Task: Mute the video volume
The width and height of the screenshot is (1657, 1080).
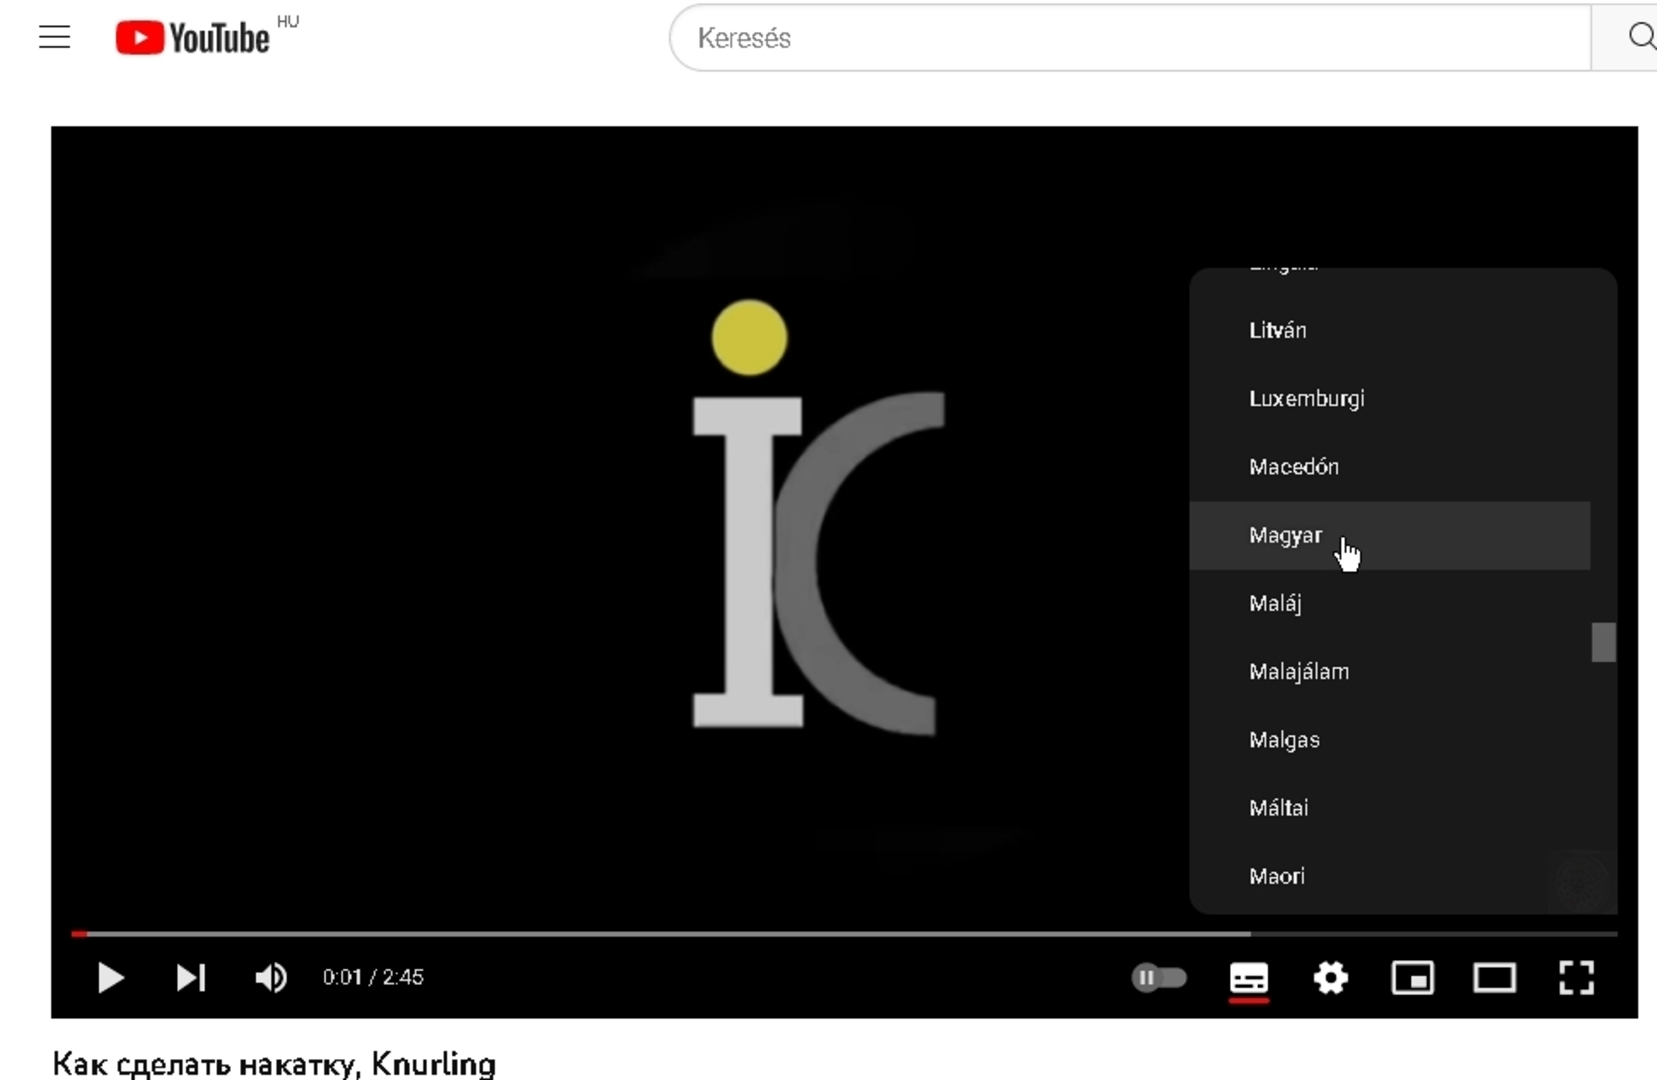Action: point(271,977)
